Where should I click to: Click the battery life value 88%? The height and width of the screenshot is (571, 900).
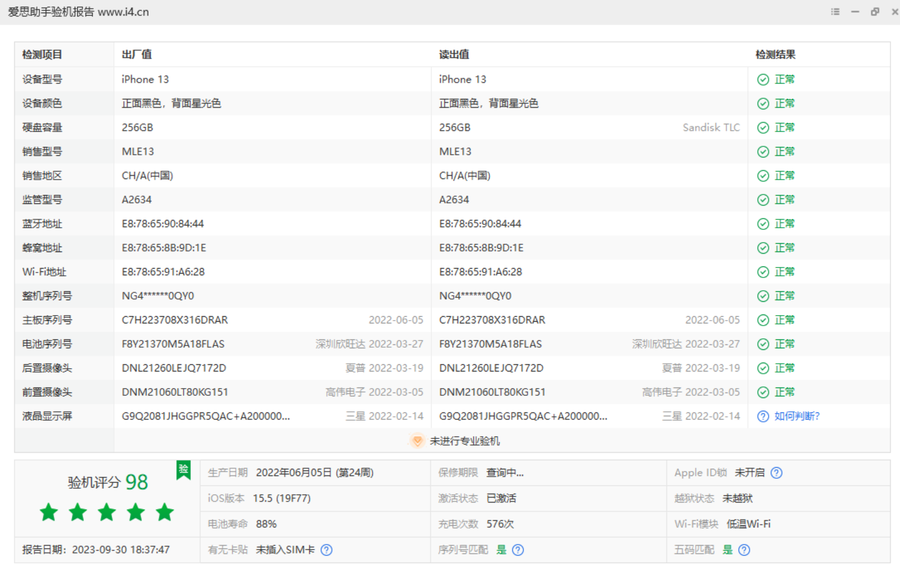[x=266, y=524]
